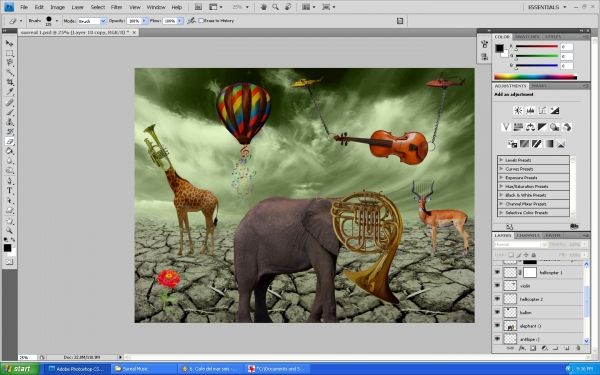600x375 pixels.
Task: Select the Paint Bucket tool
Action: pos(9,151)
